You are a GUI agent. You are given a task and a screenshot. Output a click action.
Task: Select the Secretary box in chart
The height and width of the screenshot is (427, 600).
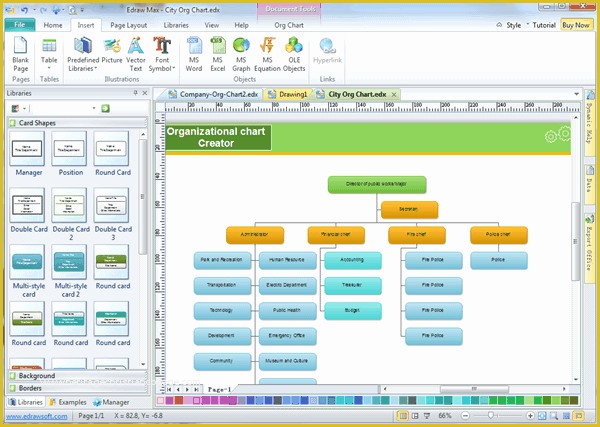pos(409,210)
